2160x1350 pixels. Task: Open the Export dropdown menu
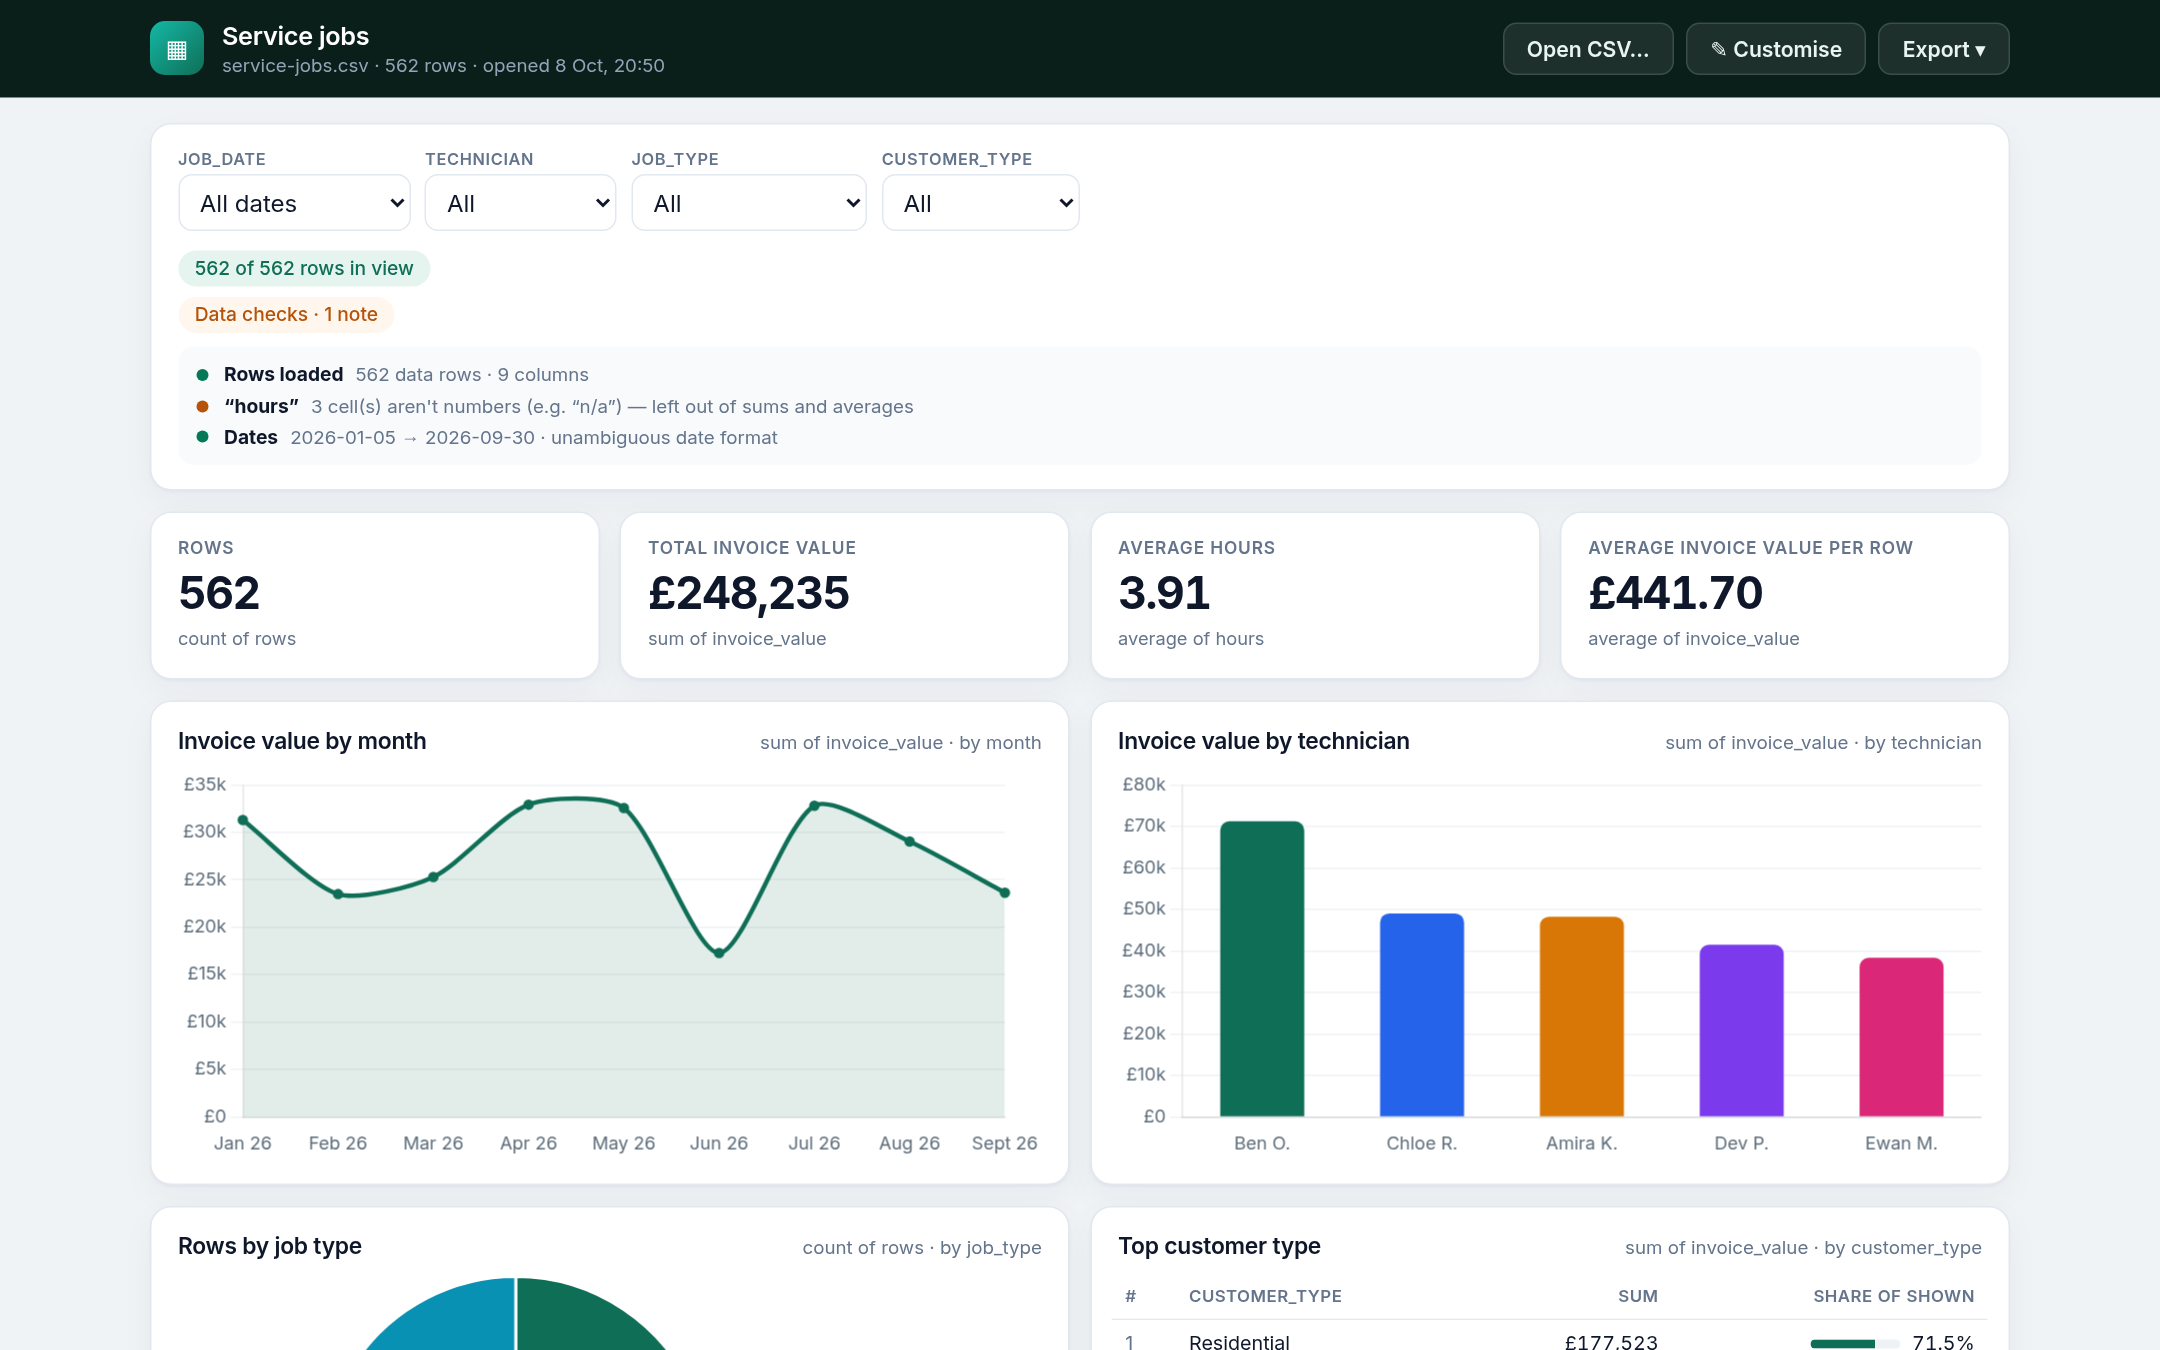click(1943, 49)
